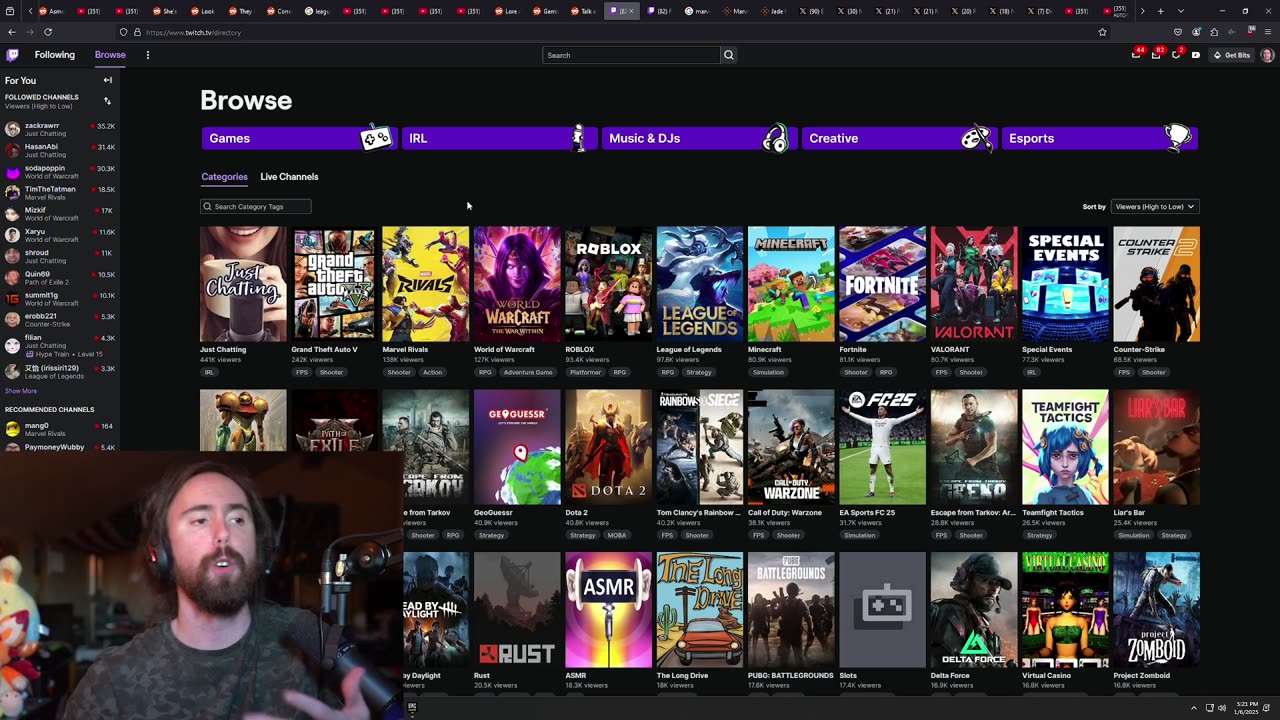Click browser reload button
The height and width of the screenshot is (720, 1280).
point(47,32)
